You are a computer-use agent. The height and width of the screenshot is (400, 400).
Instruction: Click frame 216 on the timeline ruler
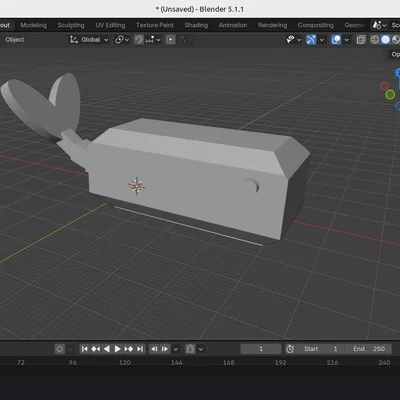tap(332, 362)
